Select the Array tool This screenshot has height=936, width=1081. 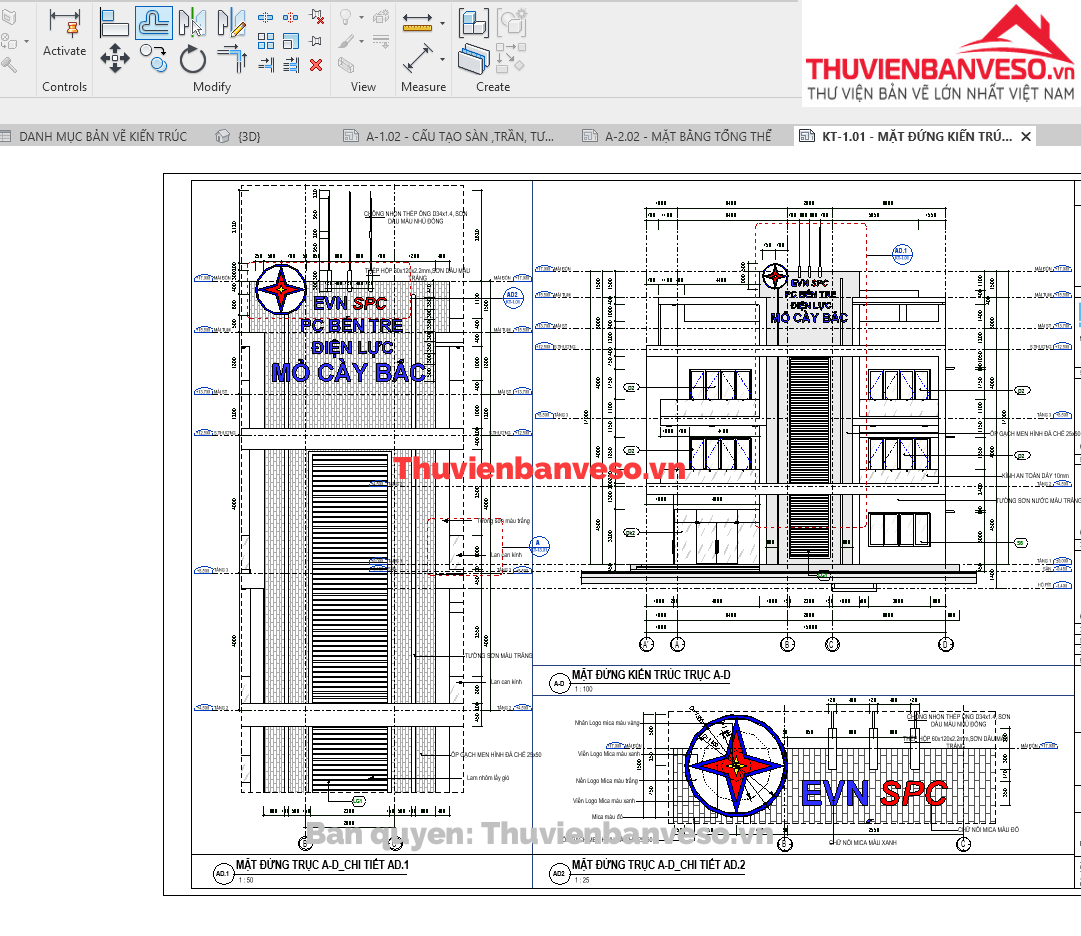[x=266, y=41]
